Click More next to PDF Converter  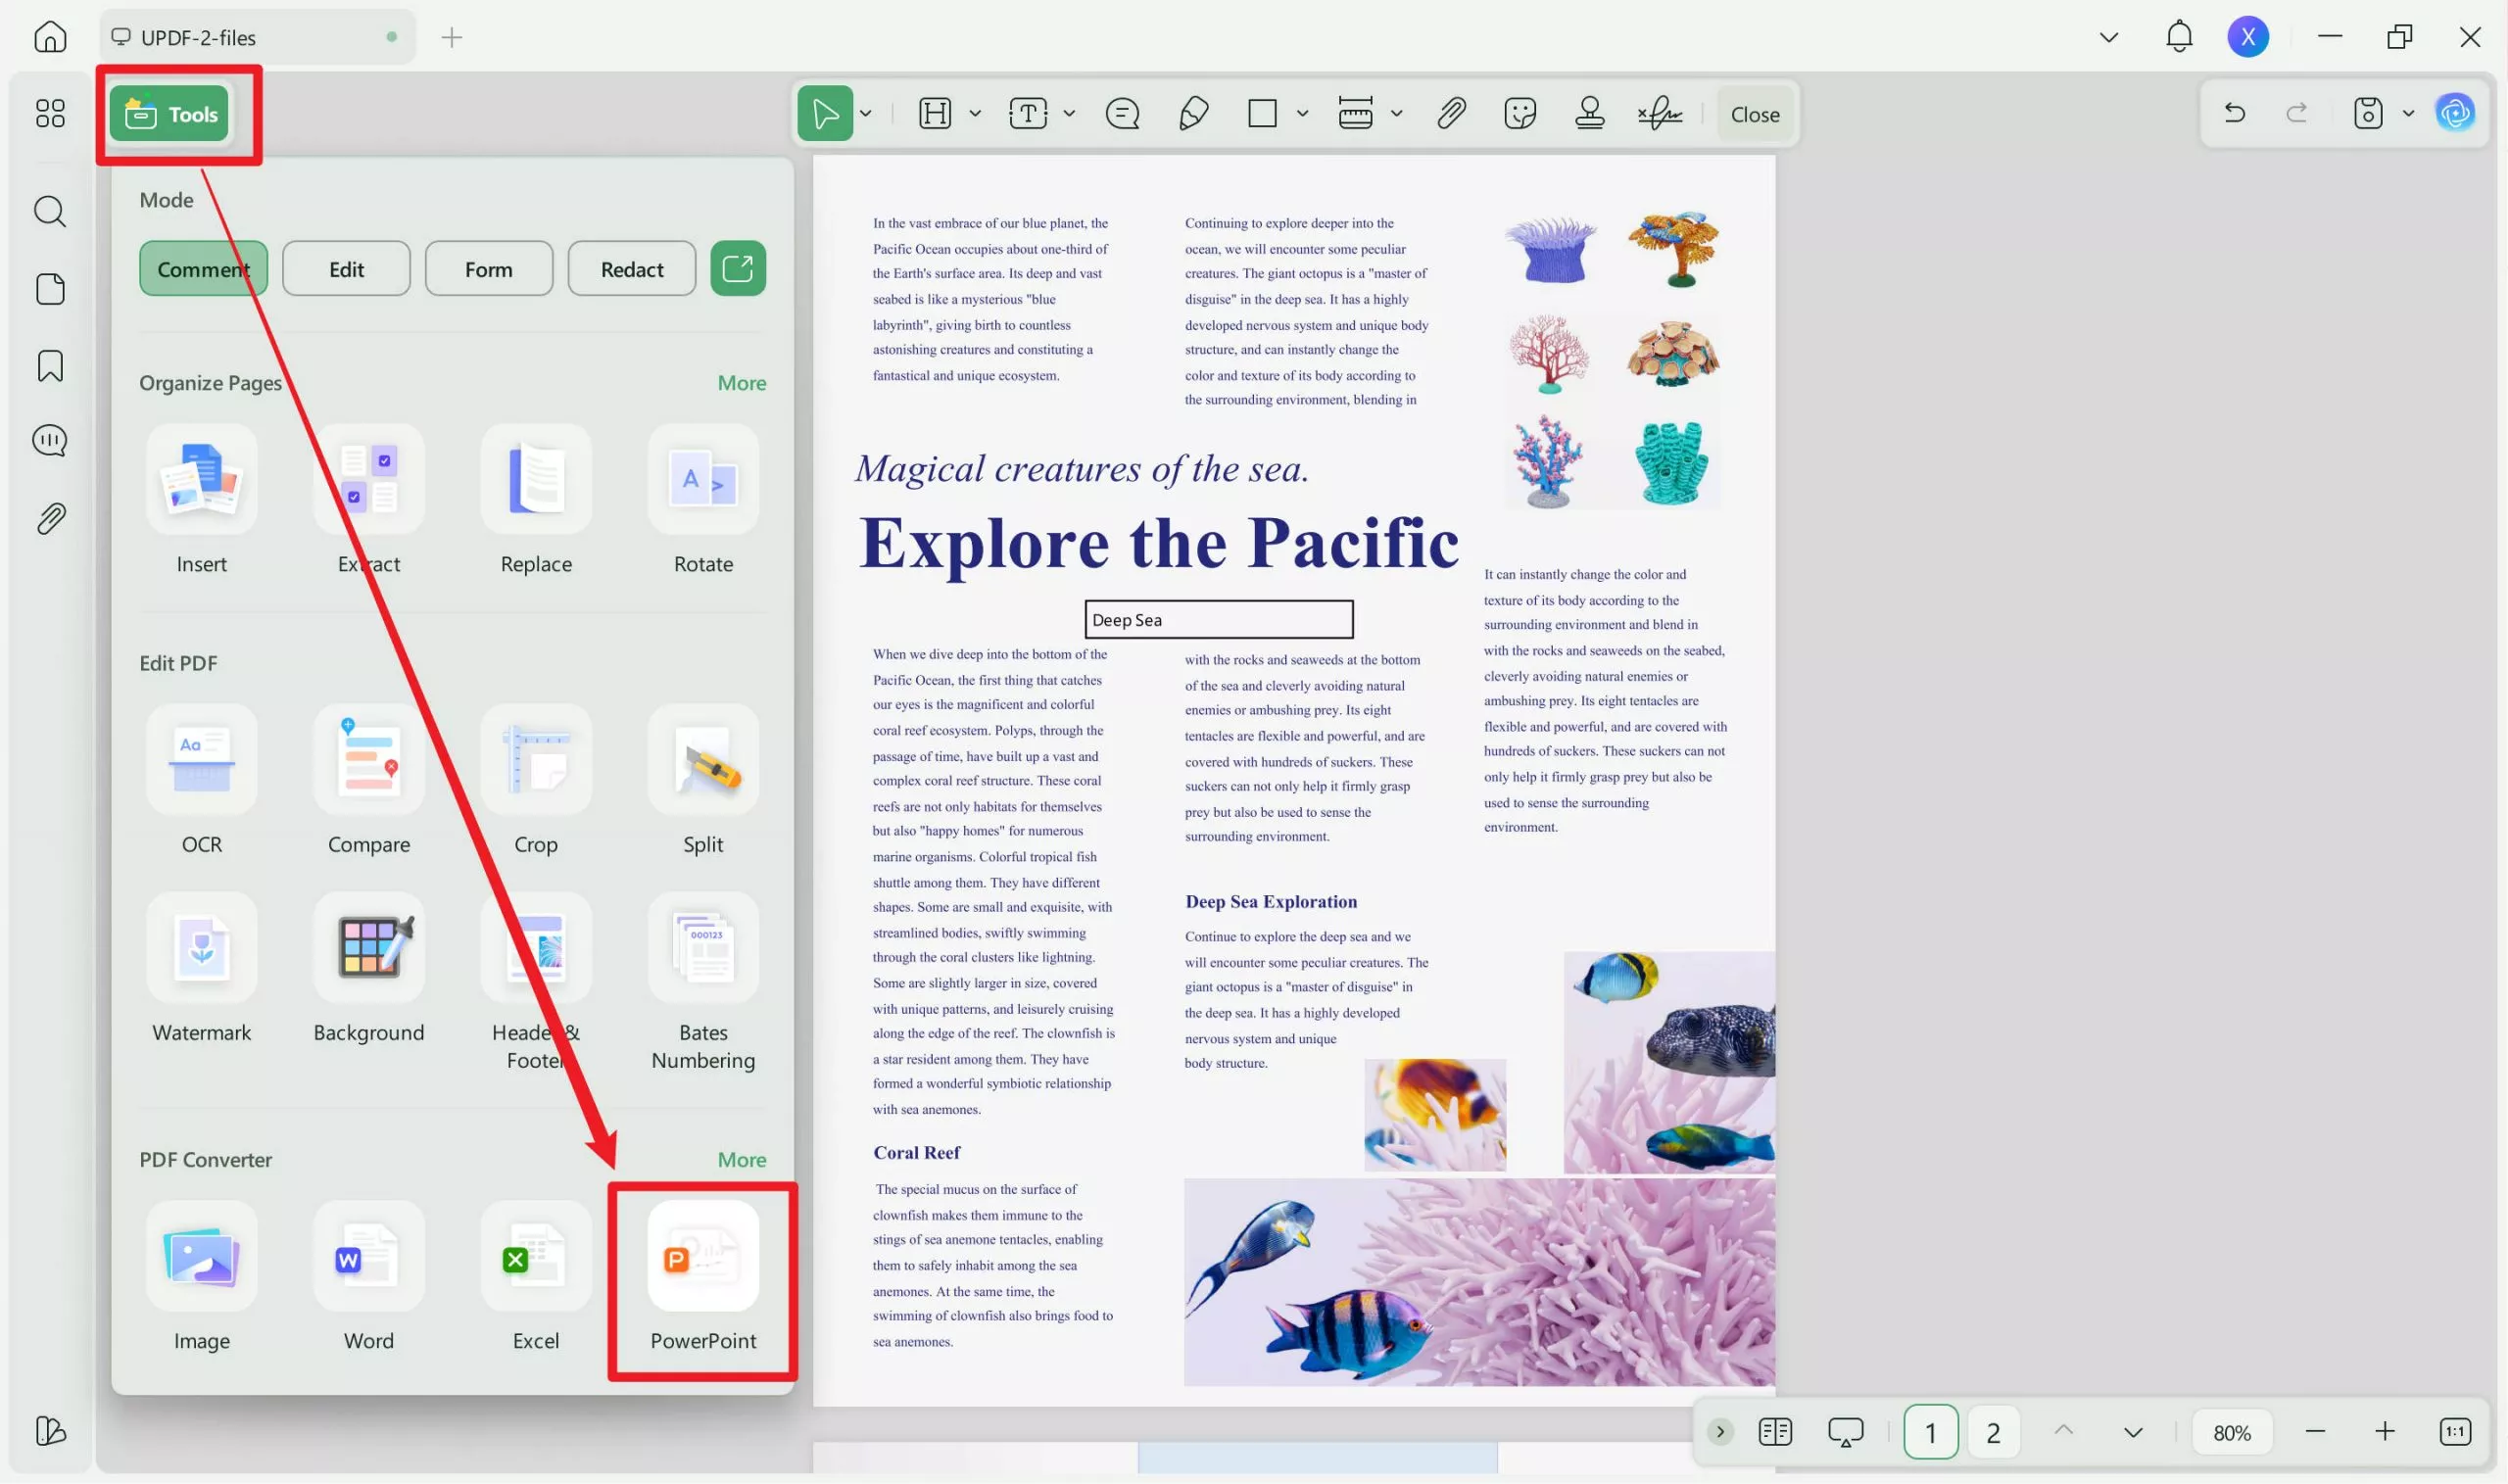coord(741,1160)
